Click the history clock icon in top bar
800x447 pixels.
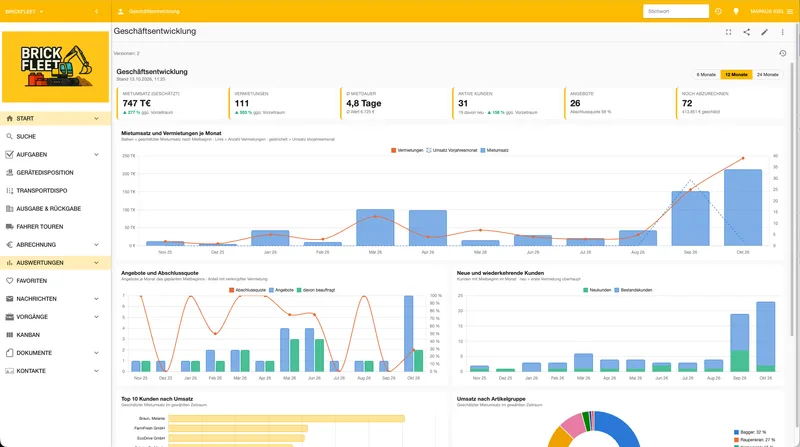pyautogui.click(x=718, y=11)
